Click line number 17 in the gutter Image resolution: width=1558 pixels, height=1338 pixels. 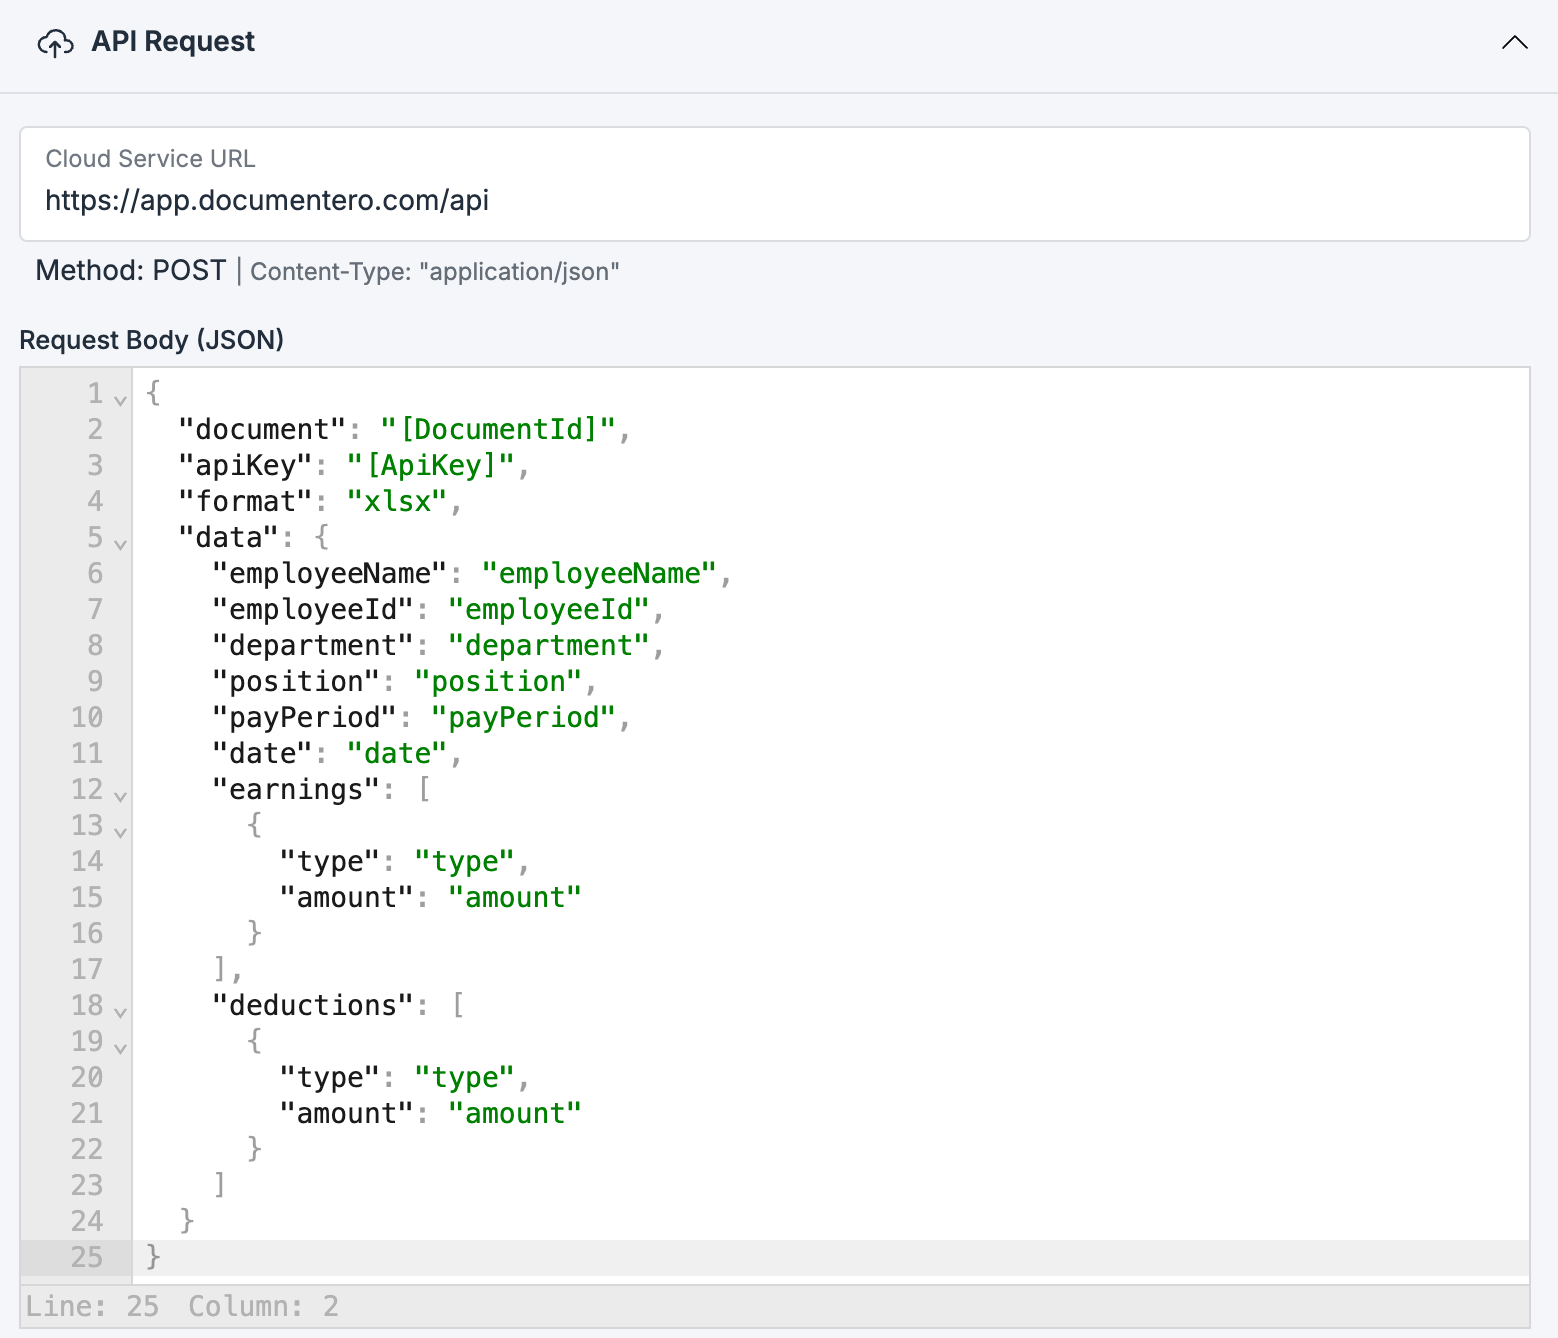87,969
